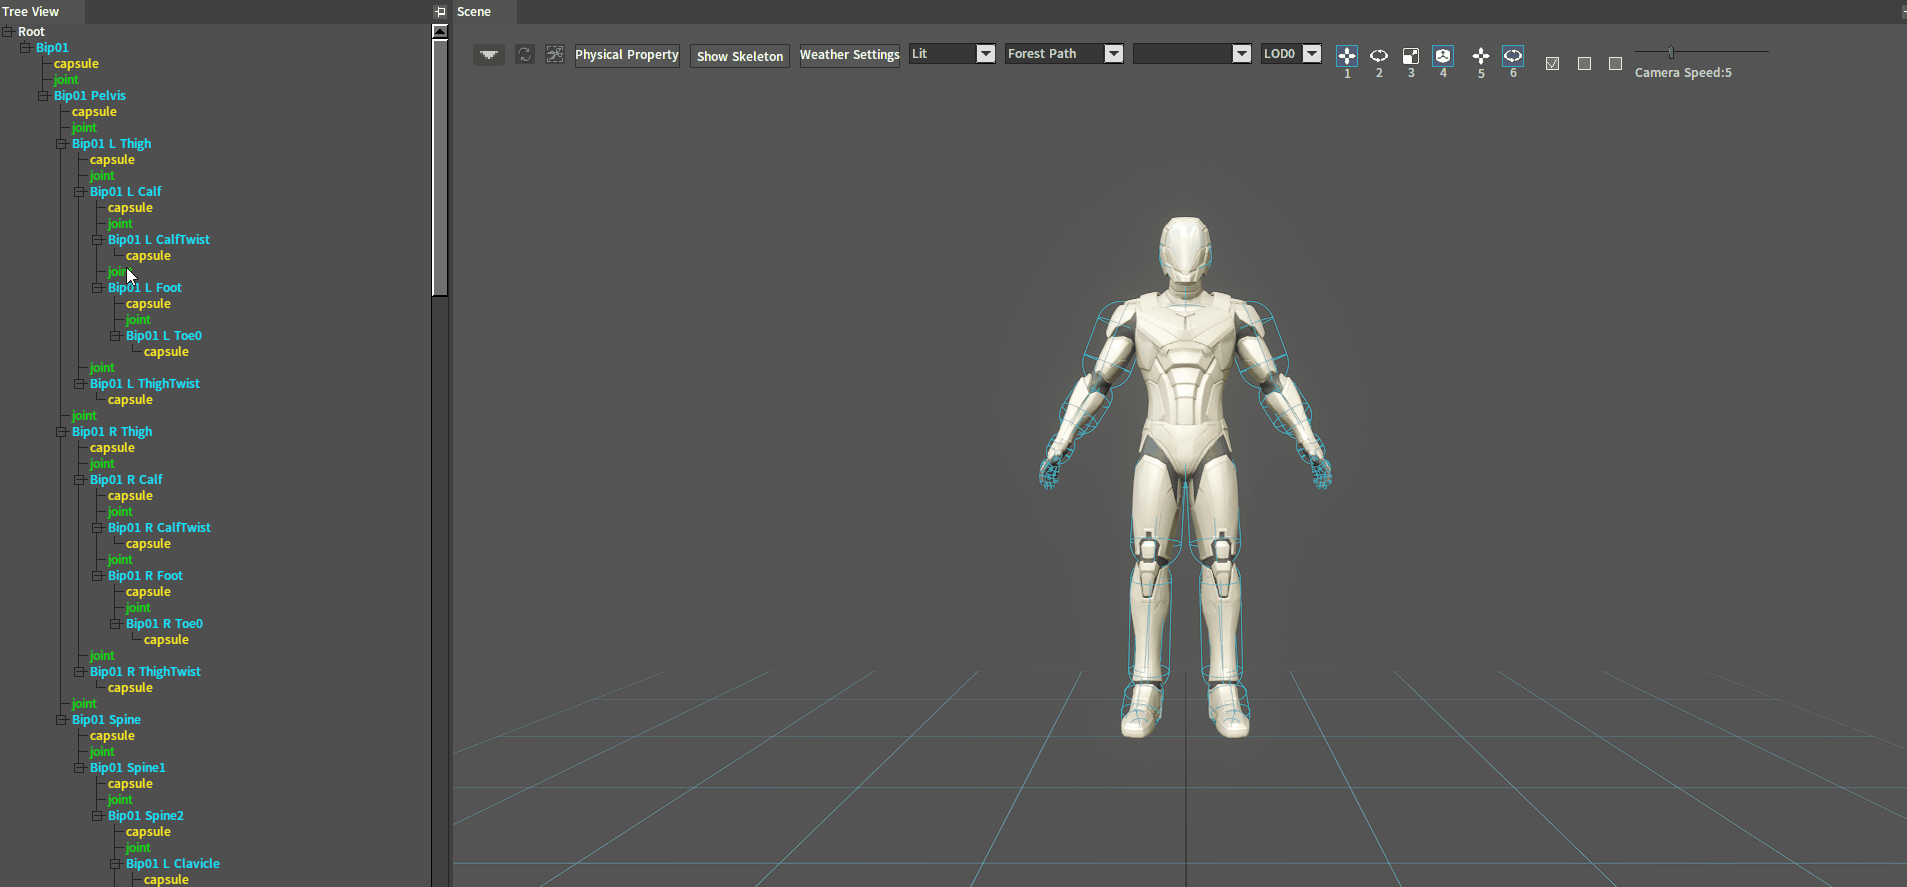Collapse the Root tree node
This screenshot has height=887, width=1907.
(7, 32)
